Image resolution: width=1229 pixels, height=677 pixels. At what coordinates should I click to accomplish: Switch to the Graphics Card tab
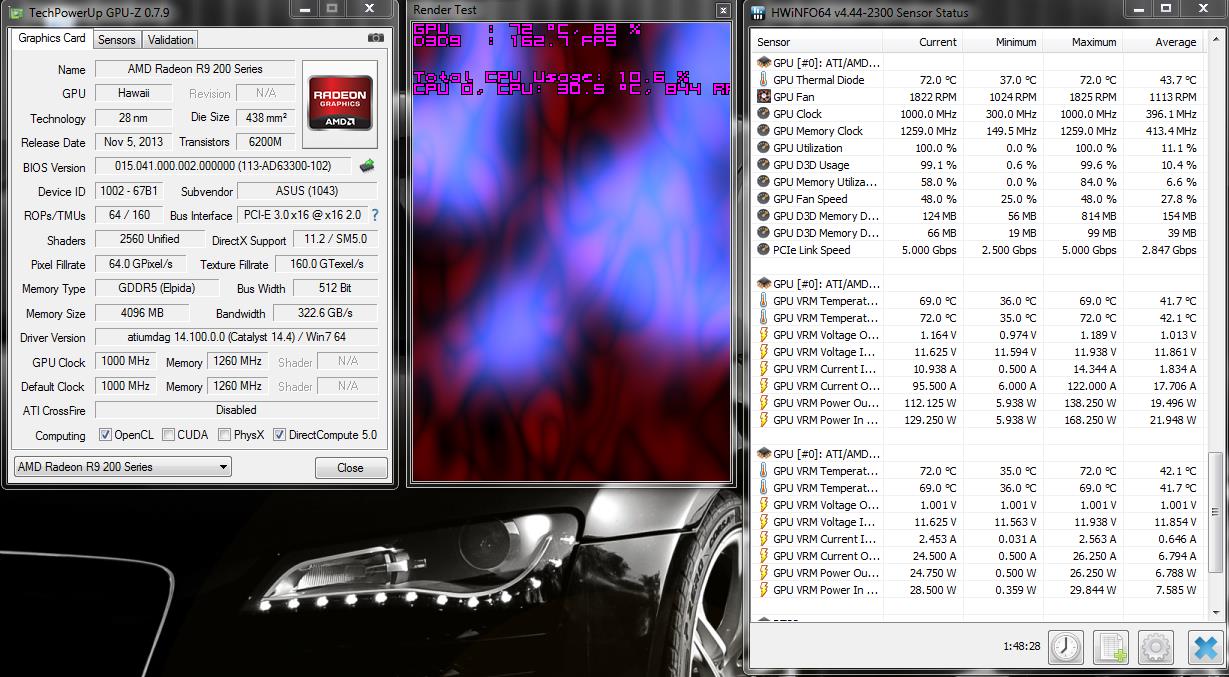click(52, 38)
